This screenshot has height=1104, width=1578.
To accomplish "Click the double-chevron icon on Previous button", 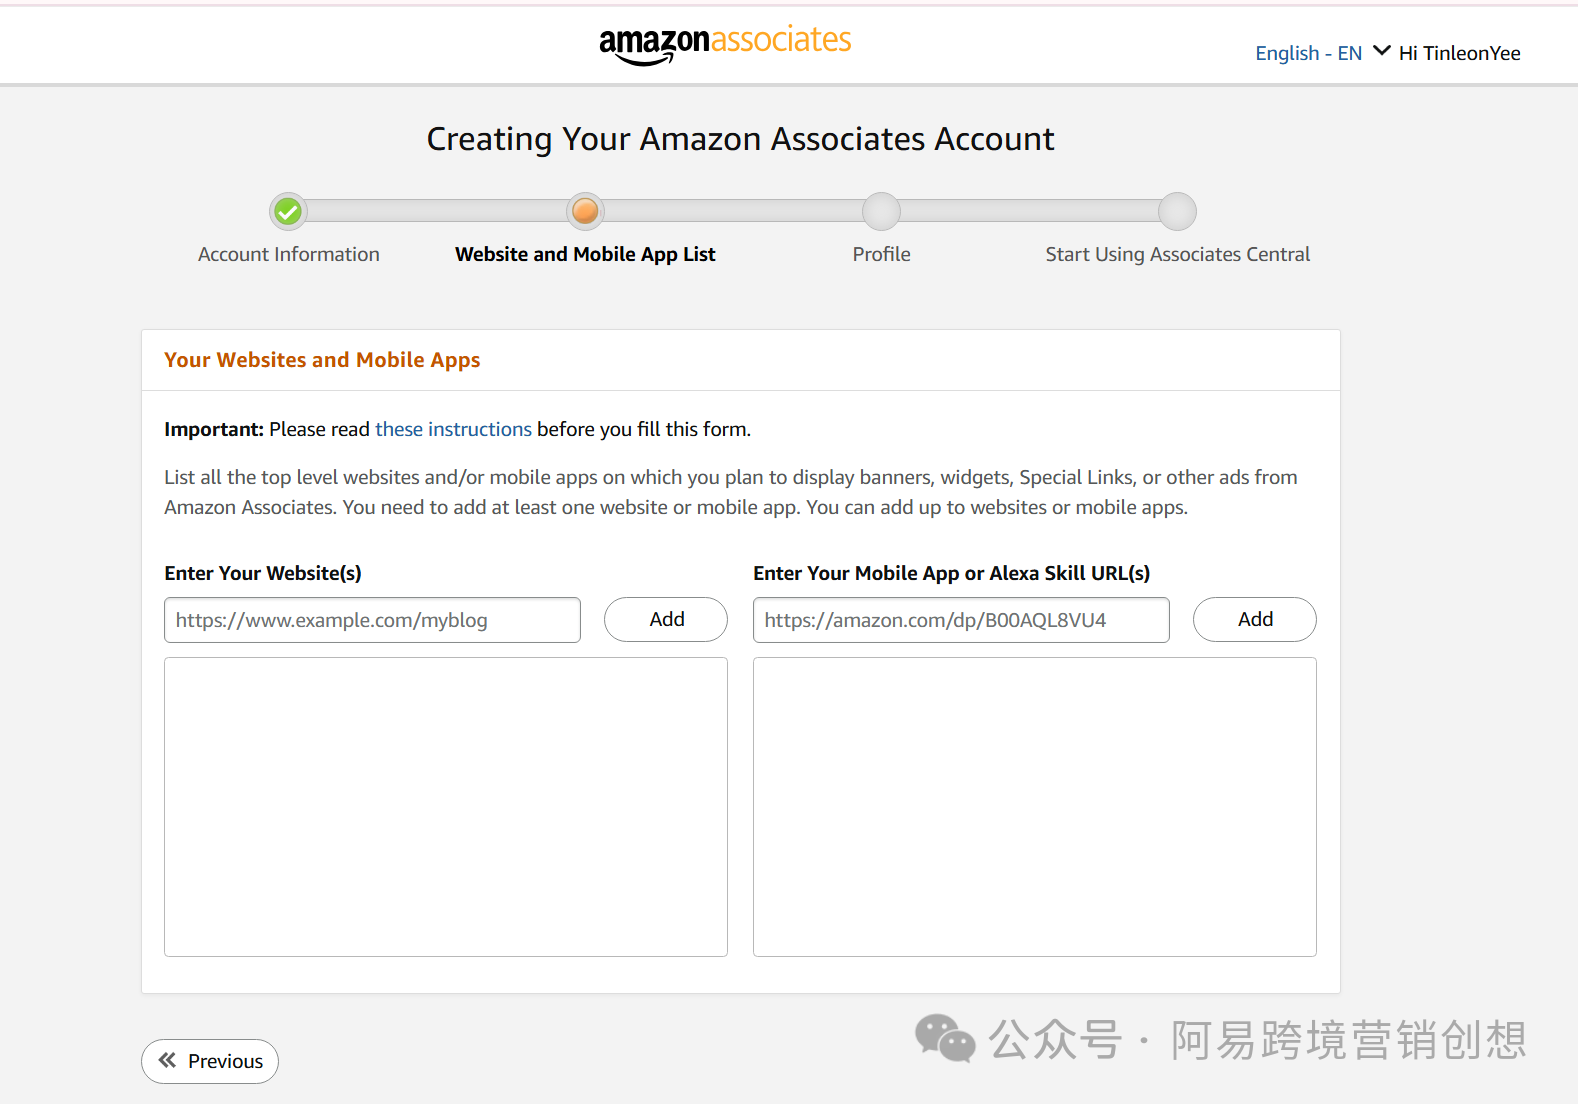I will (x=167, y=1060).
